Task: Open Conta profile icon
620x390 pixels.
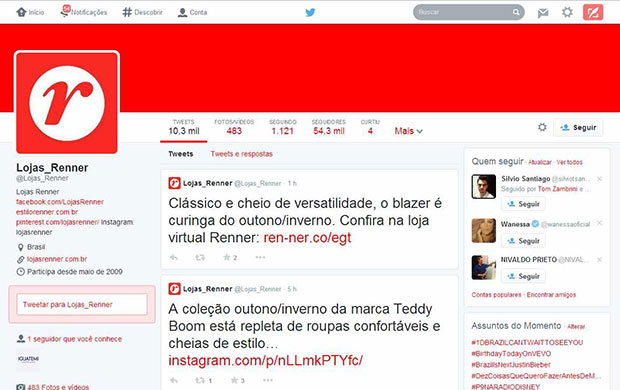Action: (x=182, y=12)
